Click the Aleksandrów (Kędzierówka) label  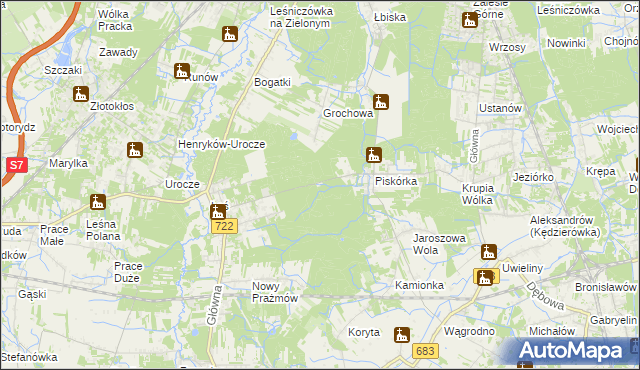coord(565,226)
